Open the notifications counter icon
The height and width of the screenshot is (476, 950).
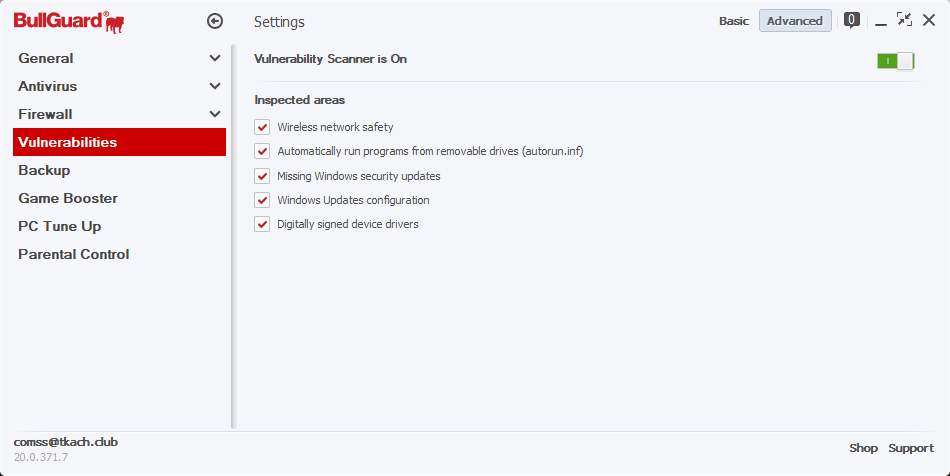coord(852,19)
